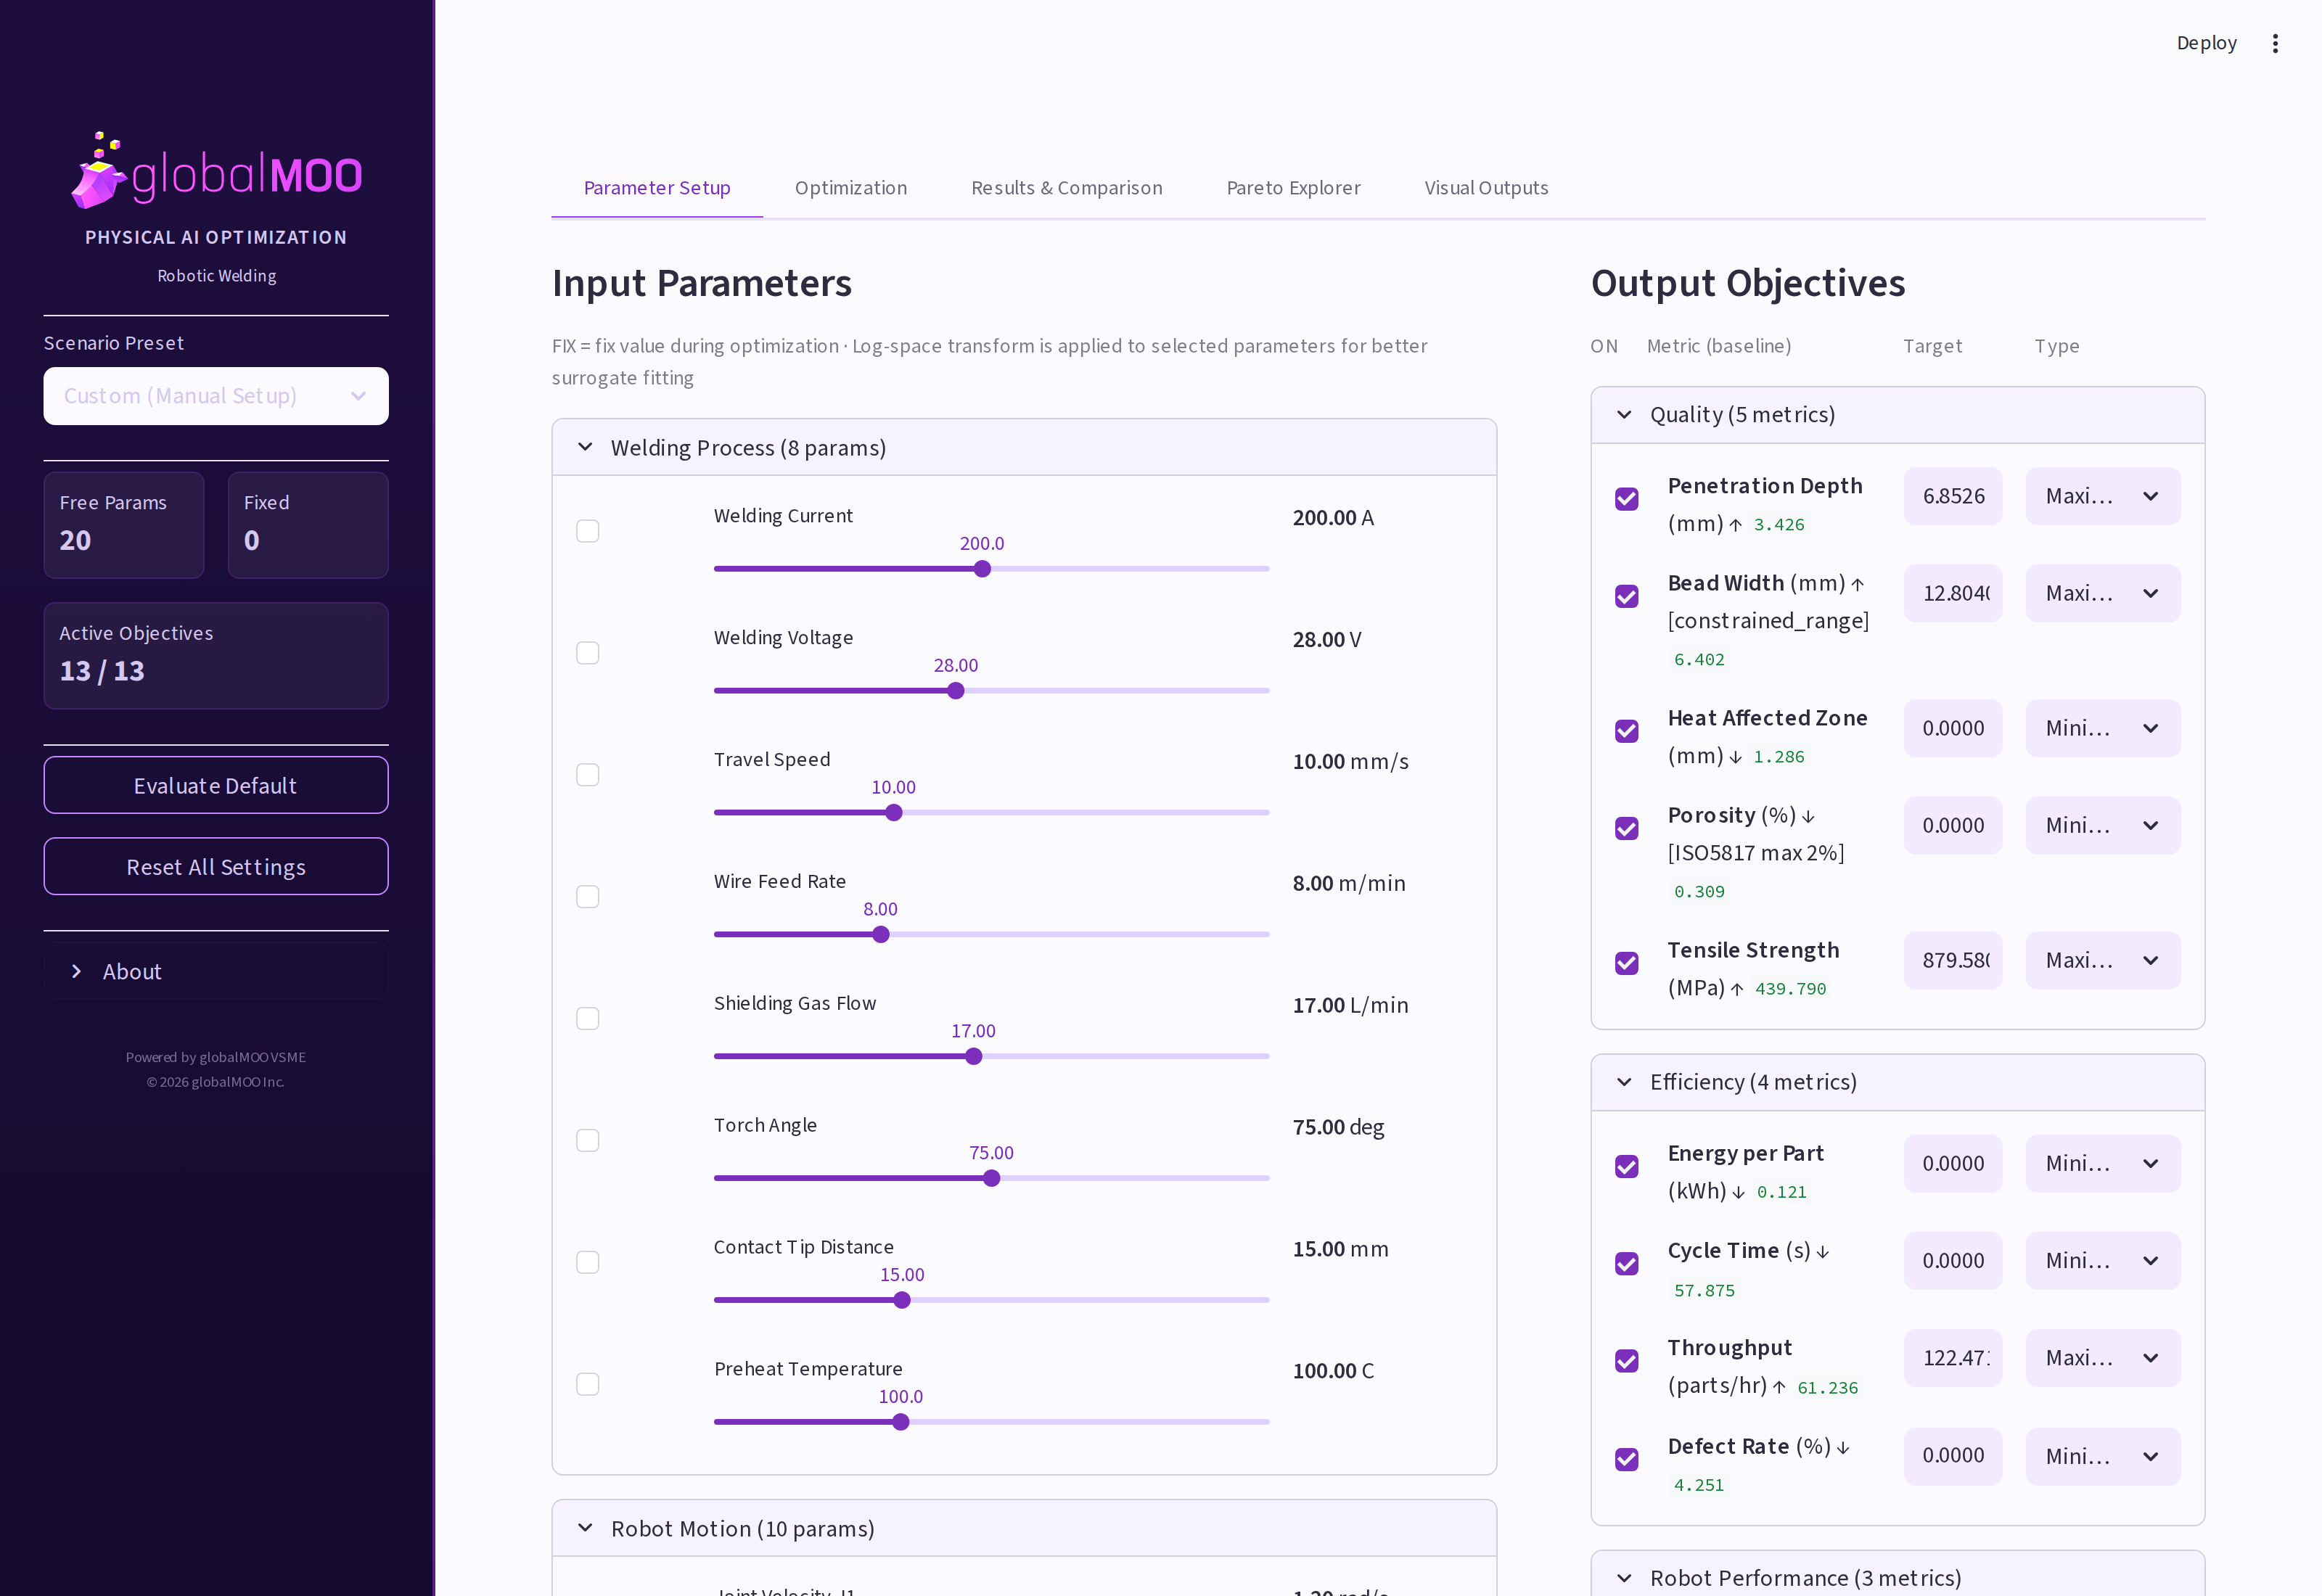Disable the Tensile Strength objective
2322x1596 pixels.
pyautogui.click(x=1627, y=963)
